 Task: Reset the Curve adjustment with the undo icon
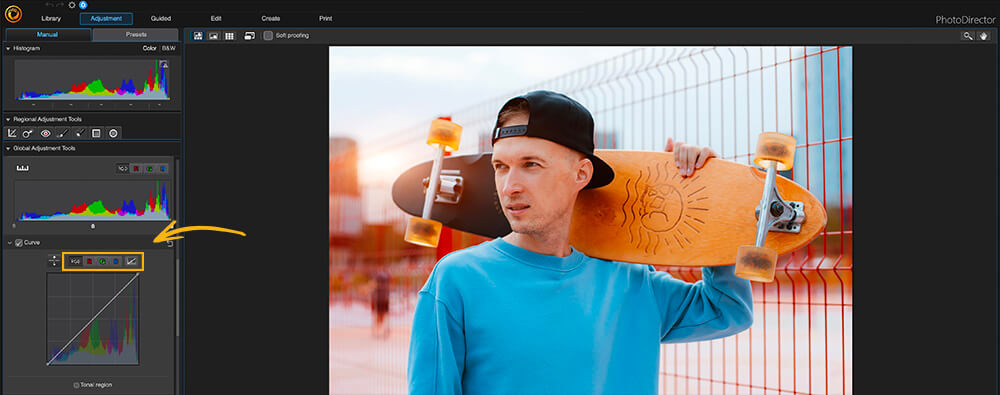pos(170,244)
